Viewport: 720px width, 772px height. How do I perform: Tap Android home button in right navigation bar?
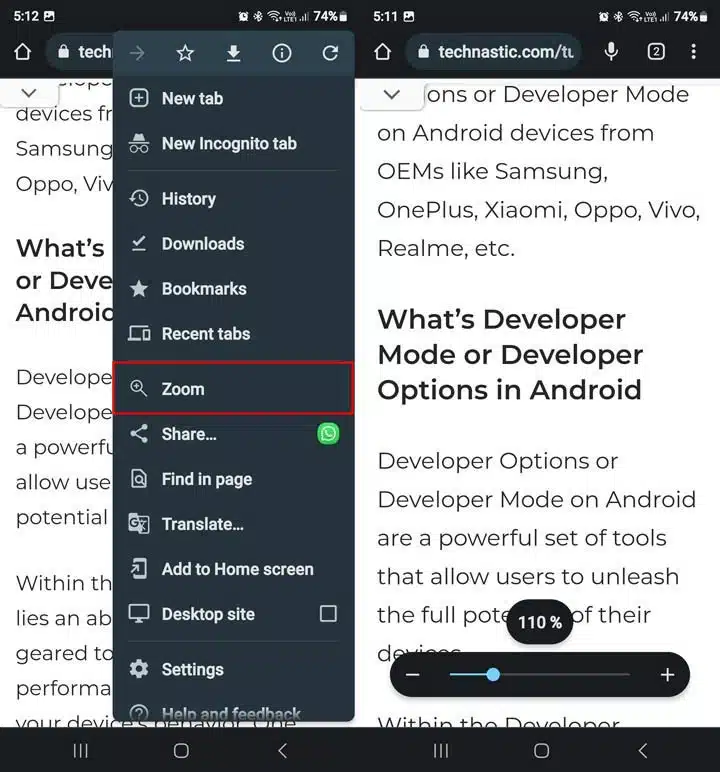542,750
